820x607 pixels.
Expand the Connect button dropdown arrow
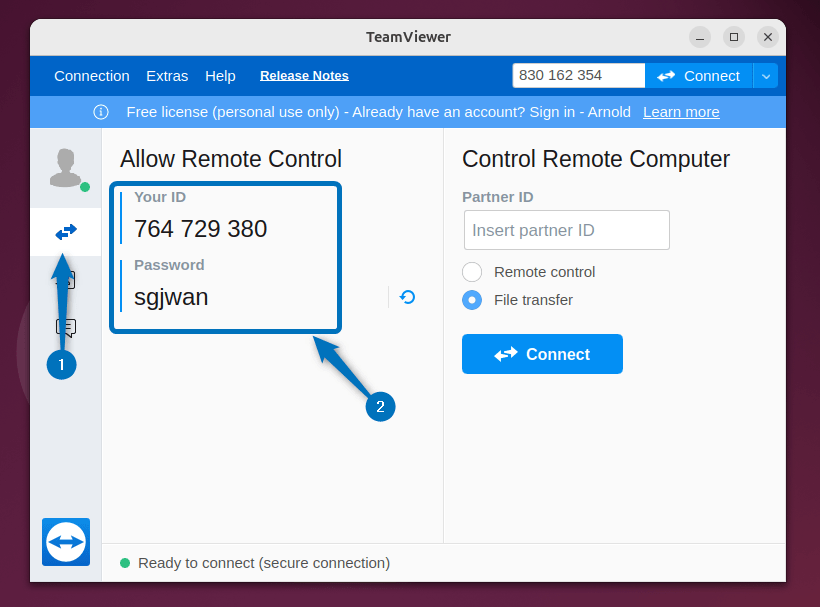tap(766, 76)
